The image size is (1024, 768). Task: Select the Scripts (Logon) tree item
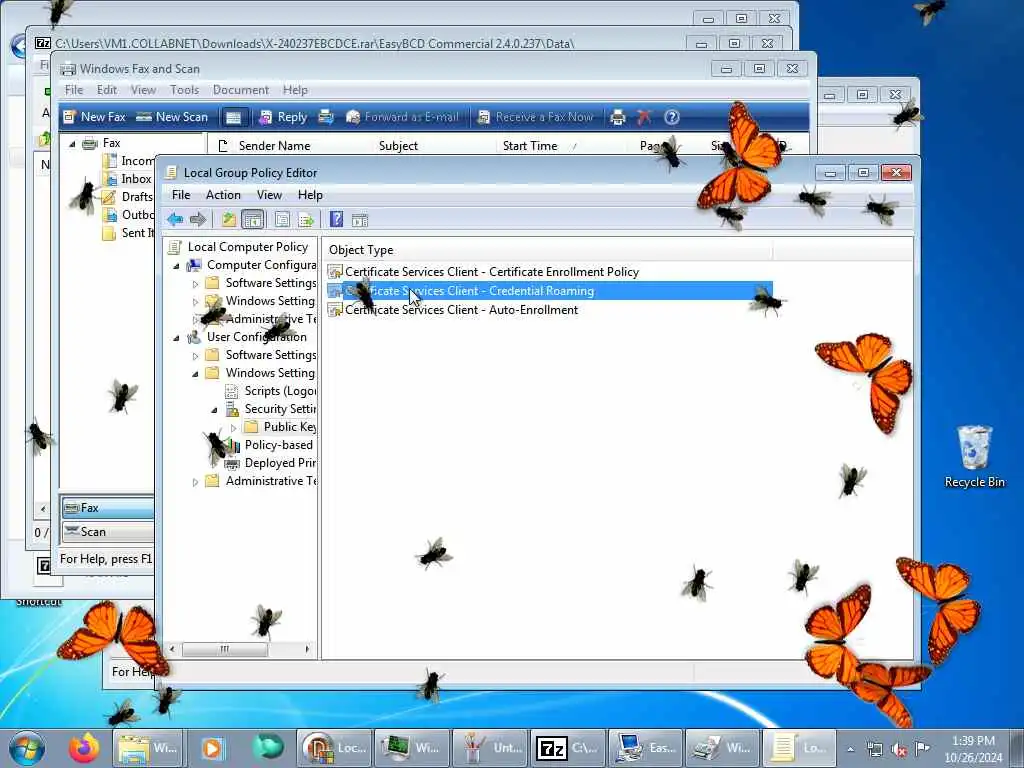point(280,391)
